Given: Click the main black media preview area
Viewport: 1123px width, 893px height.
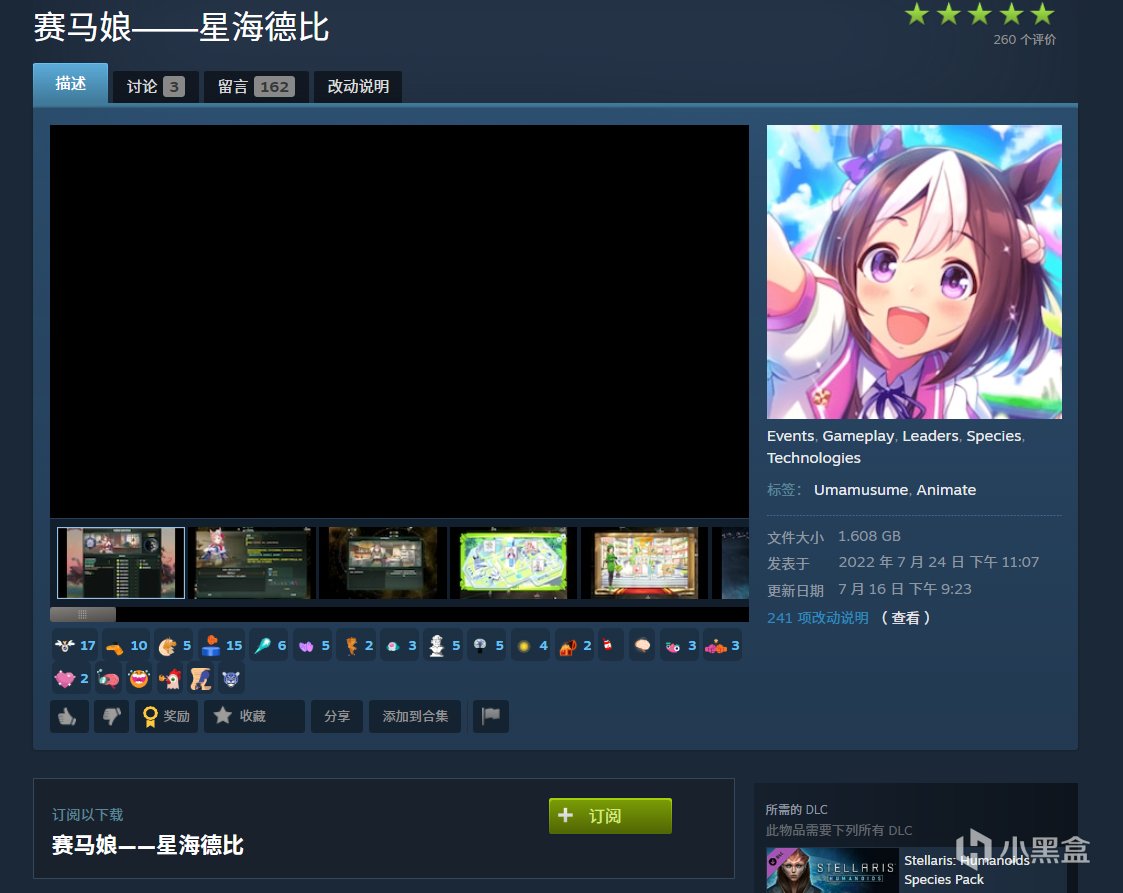Looking at the screenshot, I should click(399, 321).
